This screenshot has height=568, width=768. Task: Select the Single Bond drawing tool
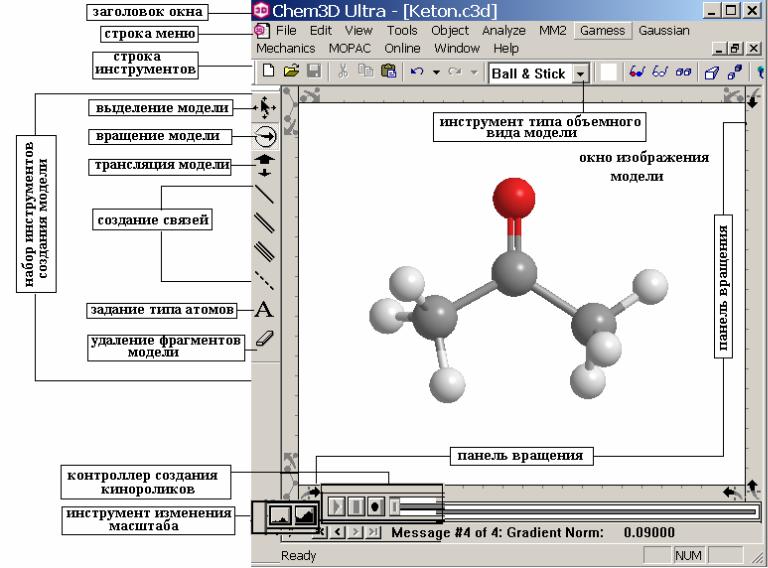coord(264,194)
